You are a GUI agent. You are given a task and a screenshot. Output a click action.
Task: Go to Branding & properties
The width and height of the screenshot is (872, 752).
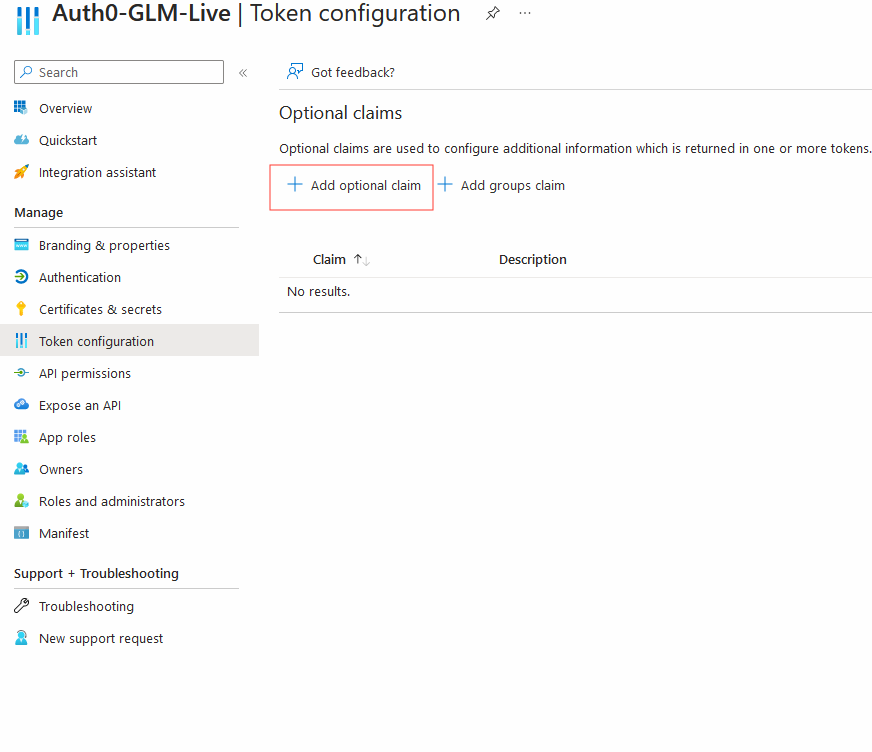click(x=104, y=246)
